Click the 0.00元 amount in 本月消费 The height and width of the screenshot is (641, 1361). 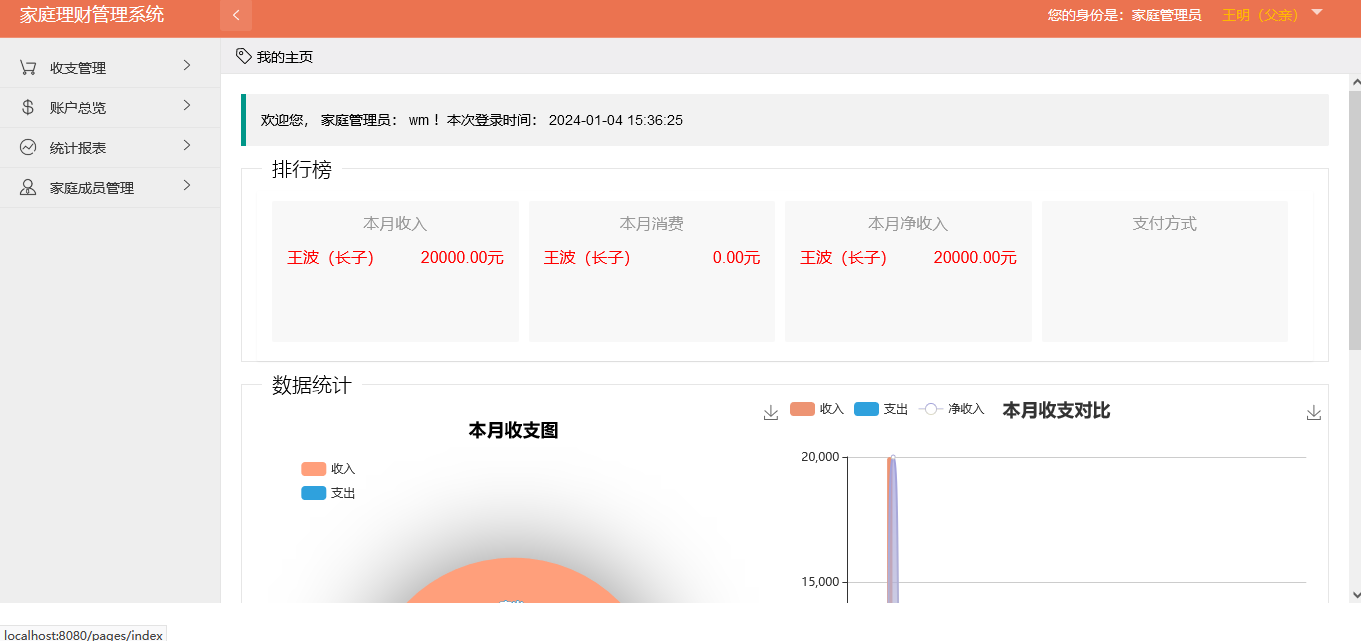pyautogui.click(x=737, y=258)
